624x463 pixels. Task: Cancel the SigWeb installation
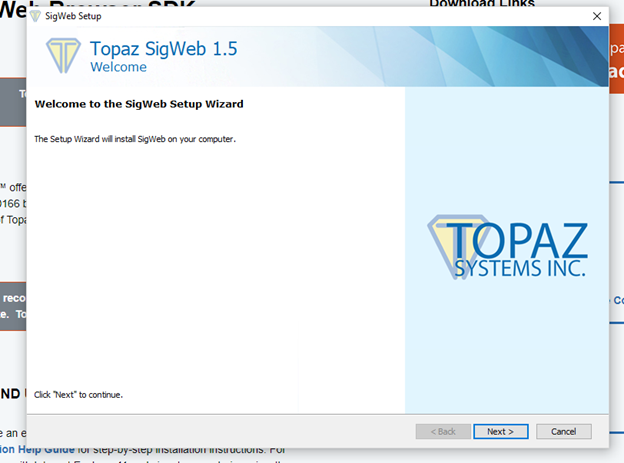tap(564, 432)
